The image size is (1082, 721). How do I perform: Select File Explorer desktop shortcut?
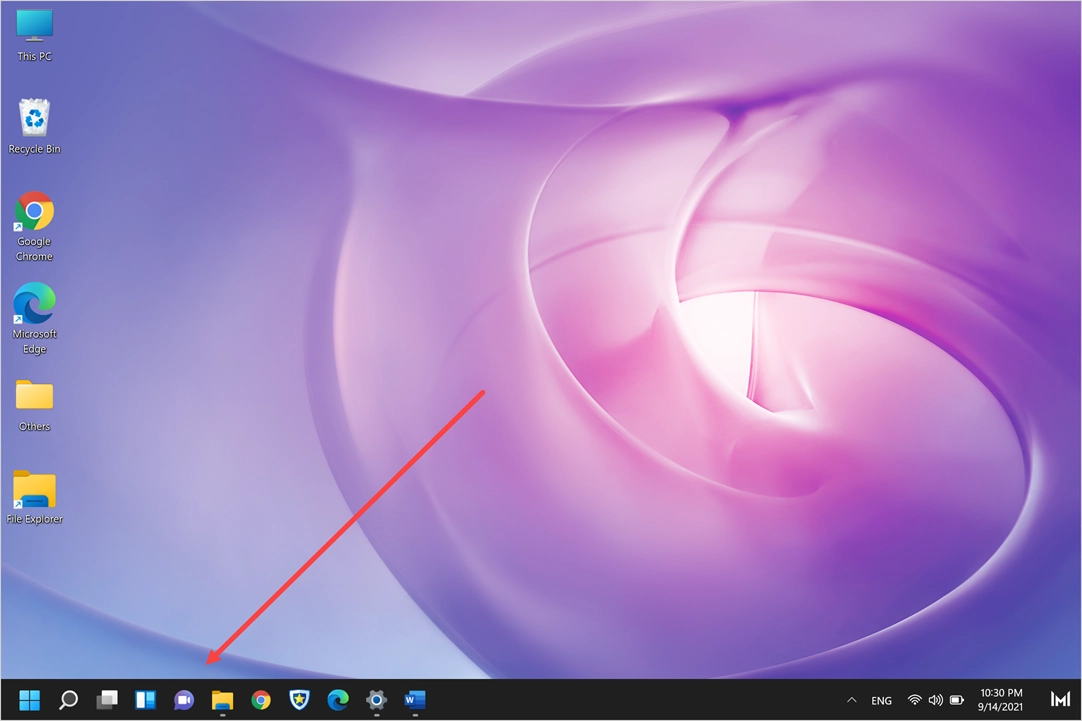35,497
